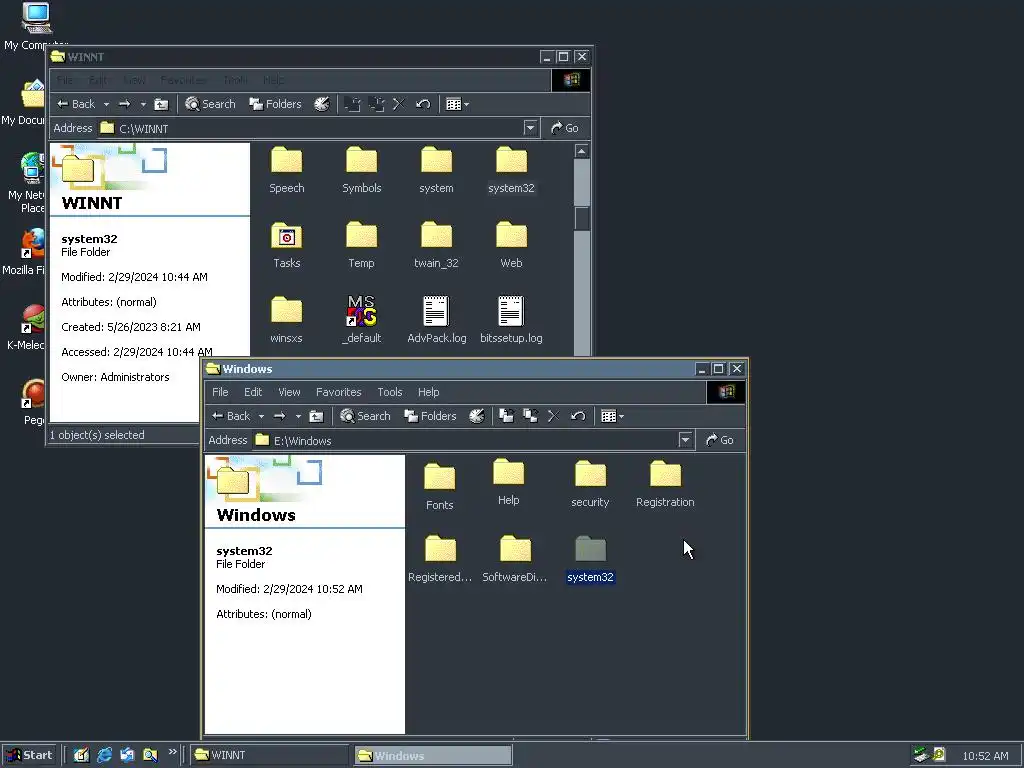Screen dimensions: 1024x768
Task: Select the twain_32 folder in WINNT window
Action: [436, 245]
